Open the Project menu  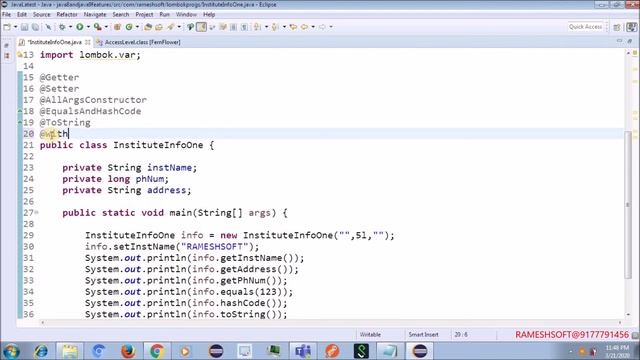tap(144, 15)
